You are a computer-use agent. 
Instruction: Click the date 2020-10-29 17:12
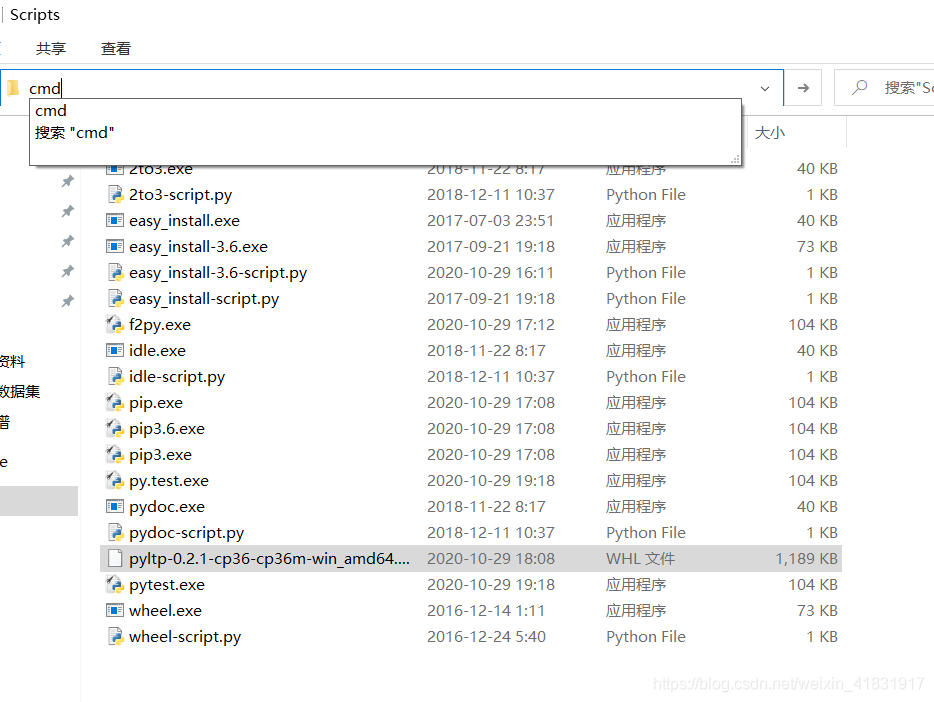point(491,325)
